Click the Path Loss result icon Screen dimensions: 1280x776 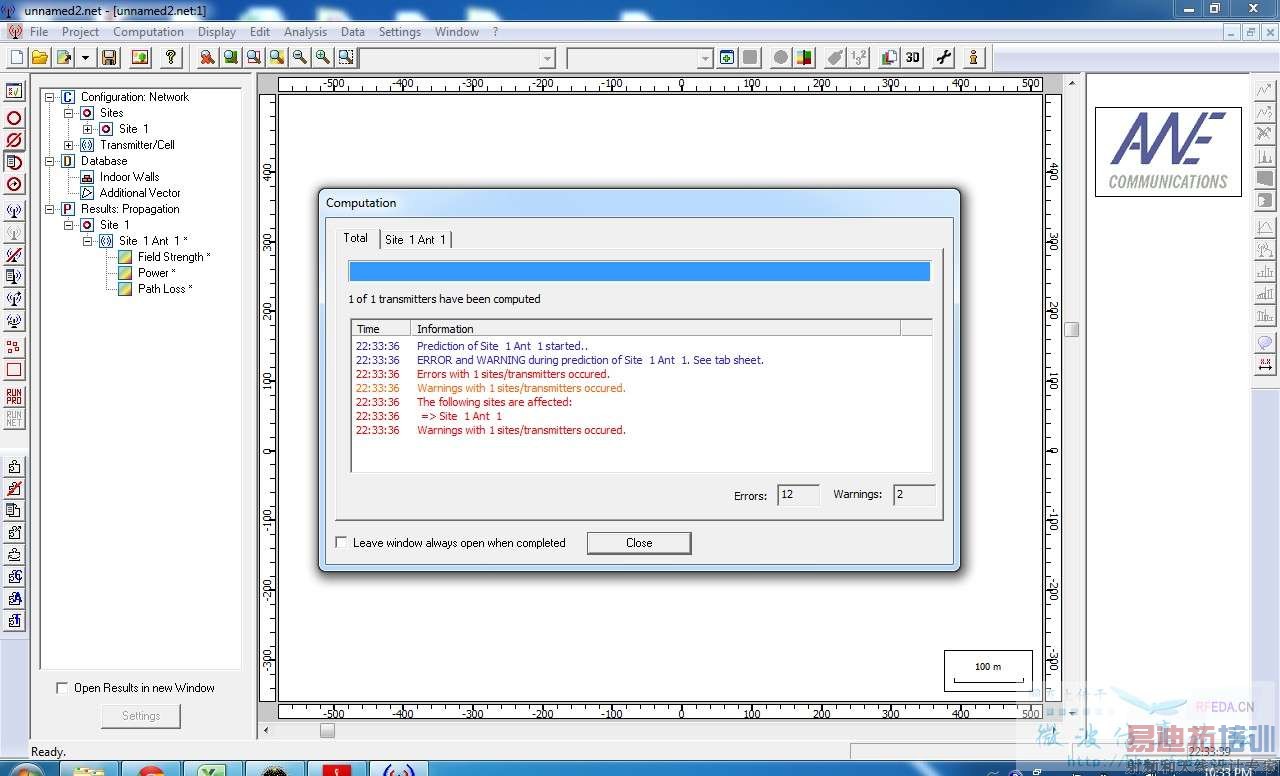125,289
